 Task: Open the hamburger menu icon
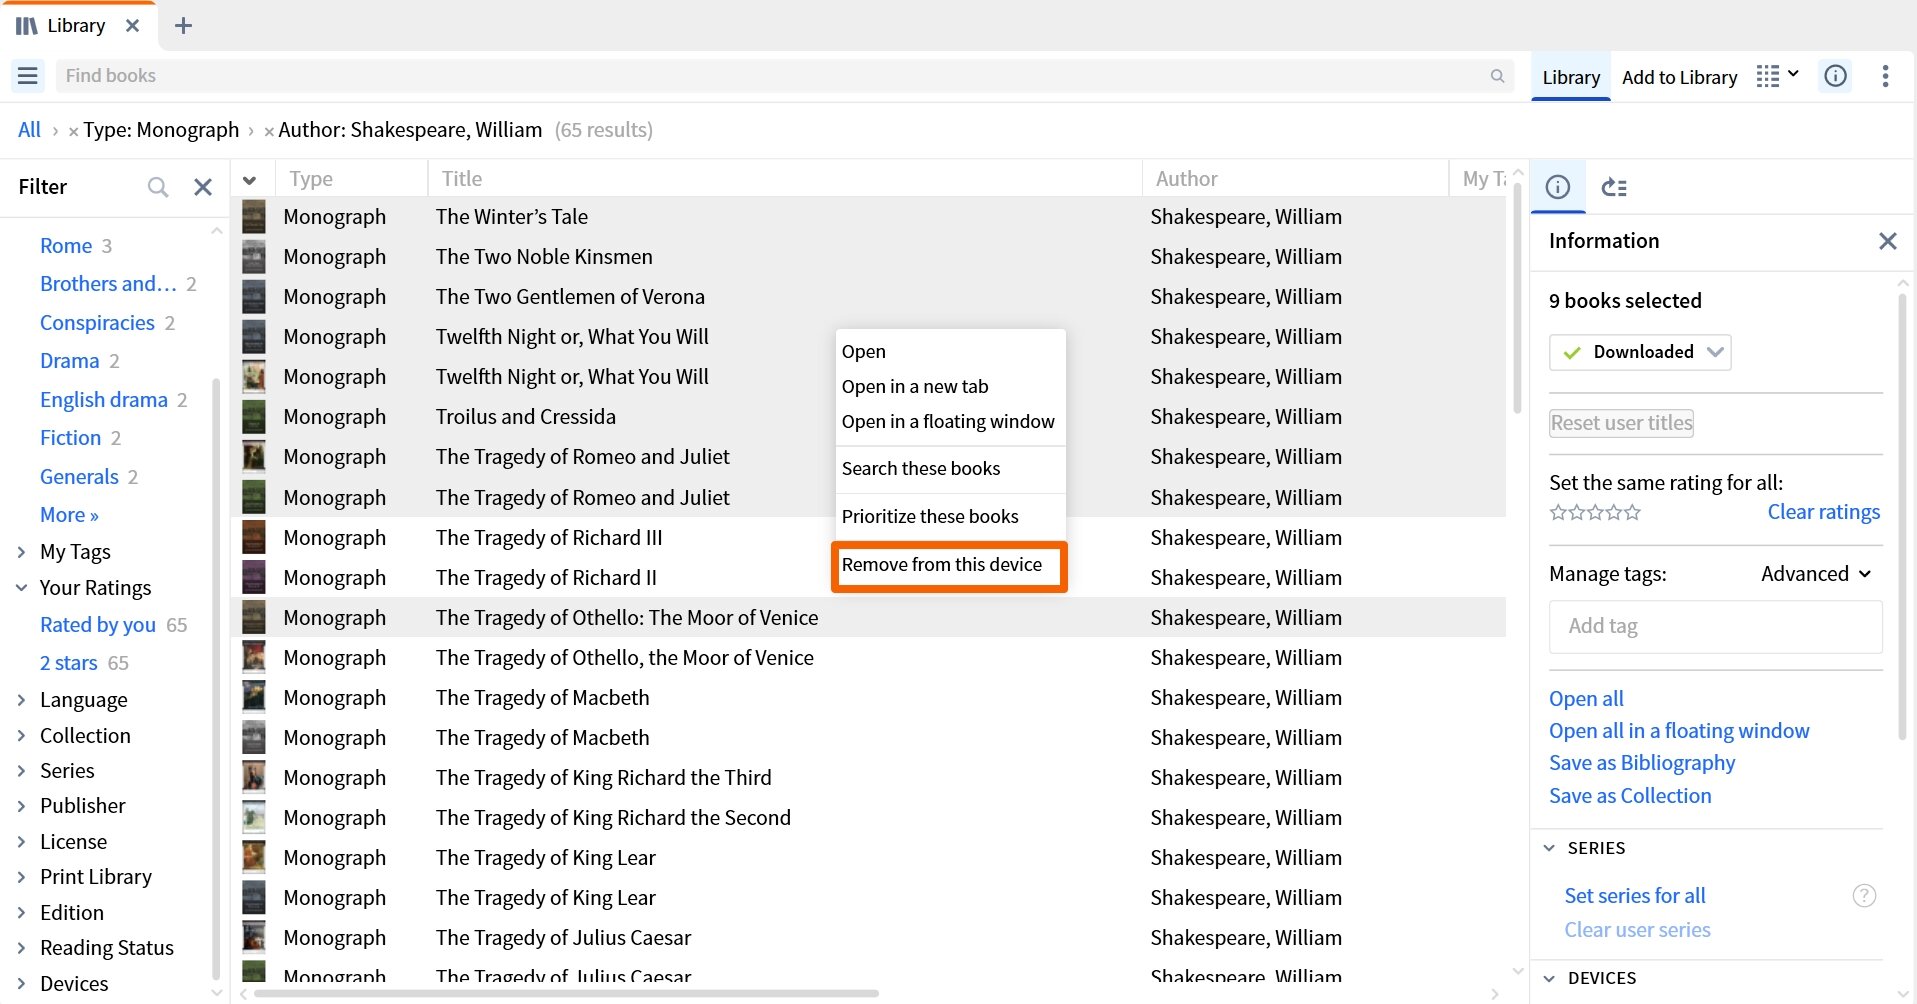pos(28,76)
